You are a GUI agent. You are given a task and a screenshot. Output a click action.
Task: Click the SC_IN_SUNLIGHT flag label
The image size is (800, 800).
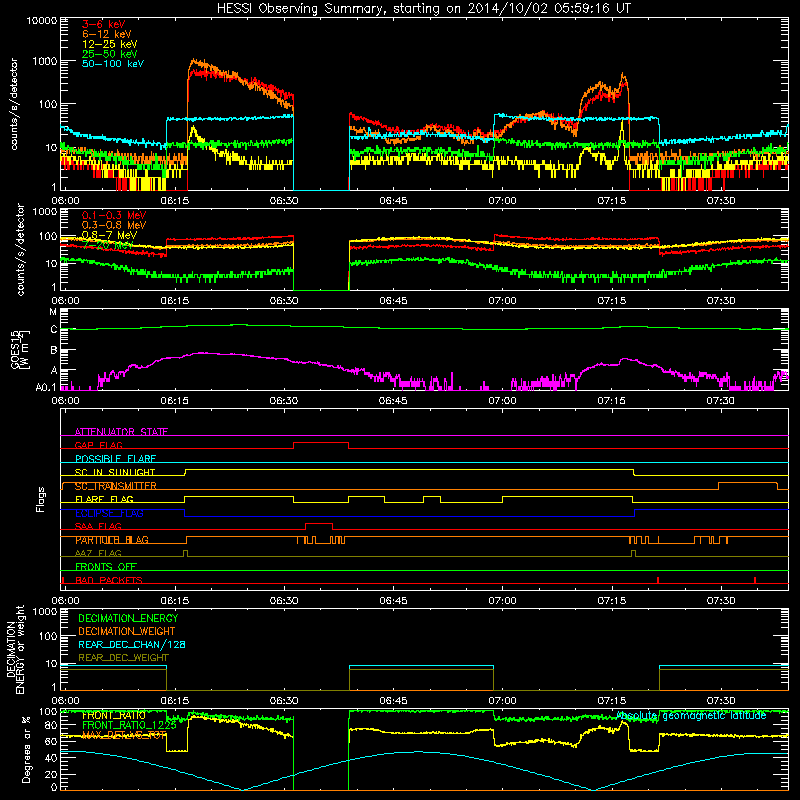point(115,472)
